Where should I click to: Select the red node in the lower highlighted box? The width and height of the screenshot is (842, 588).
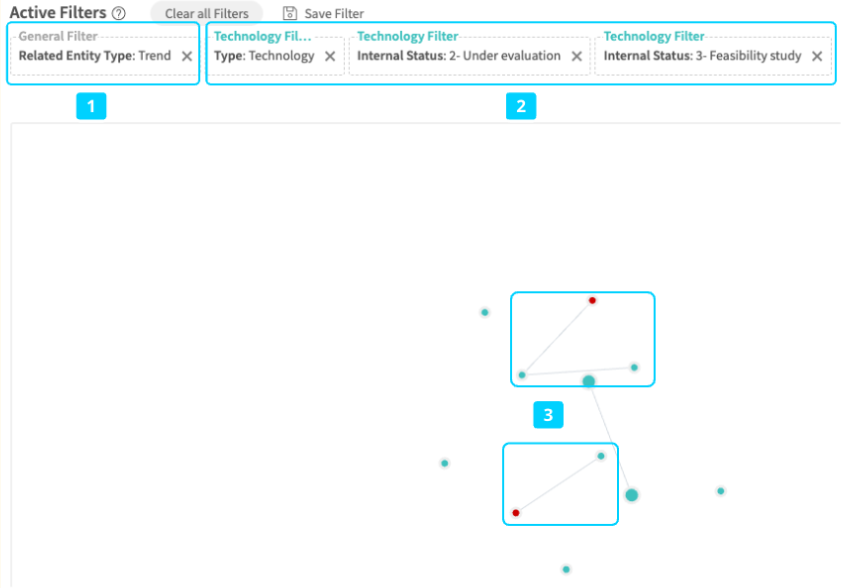[x=516, y=512]
